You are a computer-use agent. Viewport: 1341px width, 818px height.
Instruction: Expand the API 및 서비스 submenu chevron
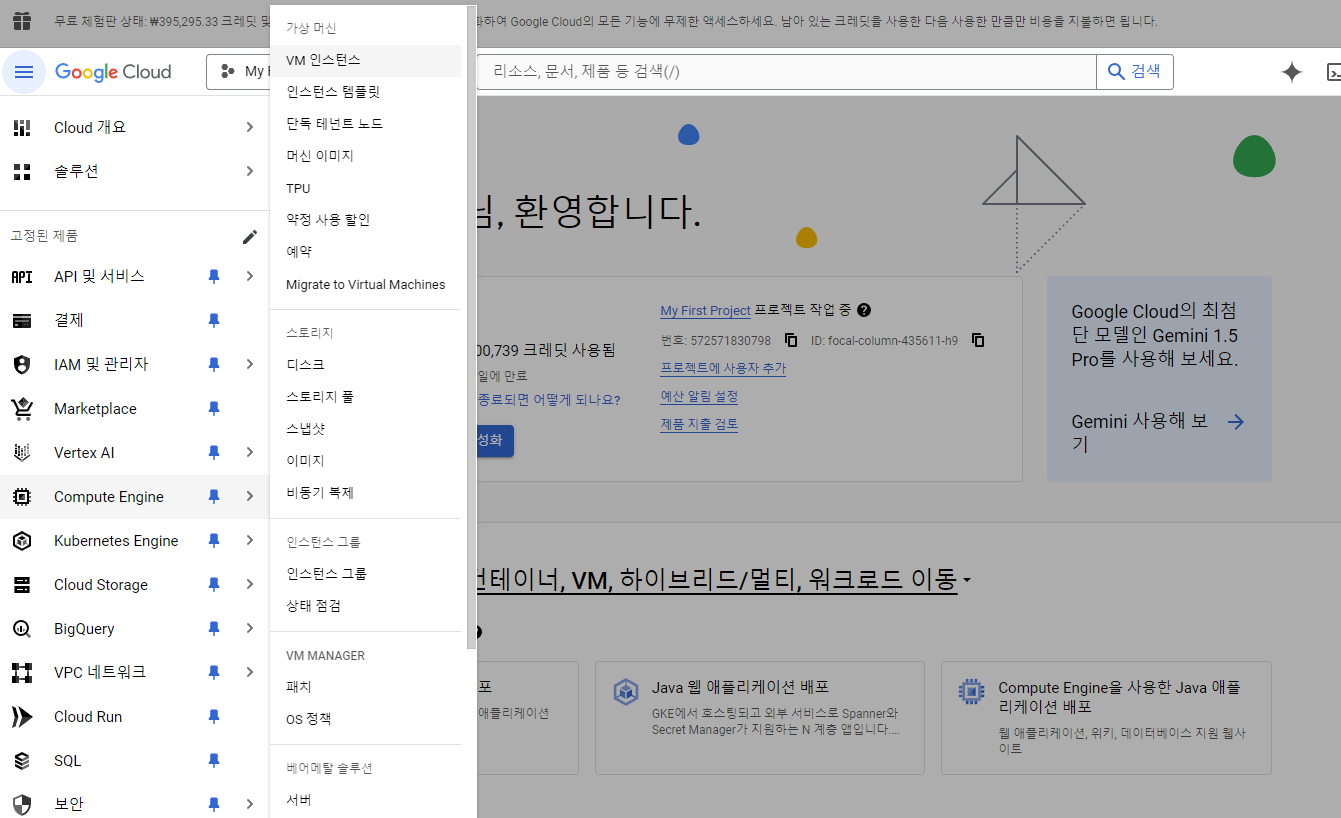[x=250, y=277]
